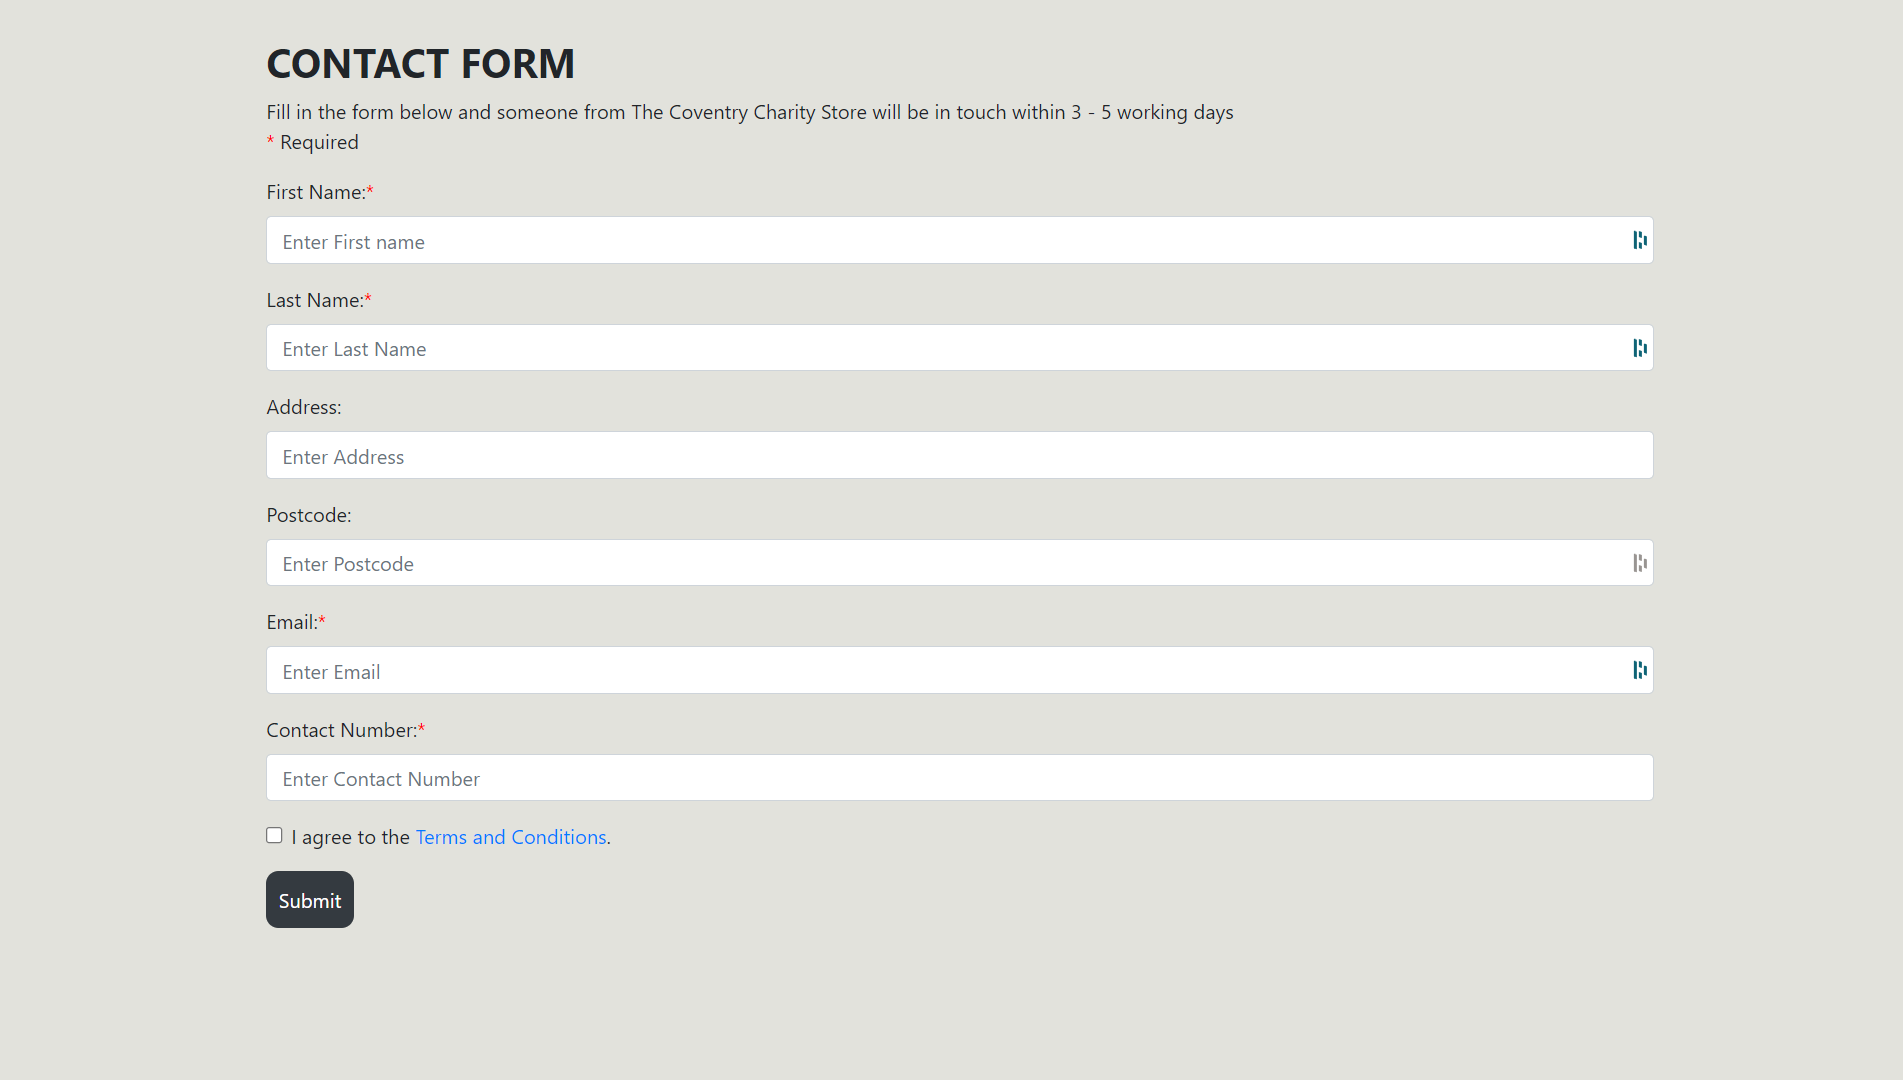Click the Postcode label text
Screen dimensions: 1903x1080
309,515
